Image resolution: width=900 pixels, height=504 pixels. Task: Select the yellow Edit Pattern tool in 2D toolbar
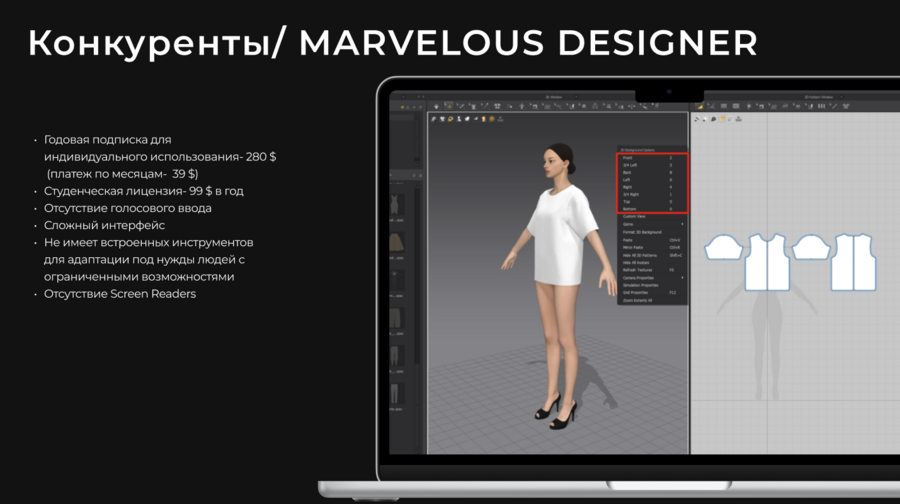[700, 106]
